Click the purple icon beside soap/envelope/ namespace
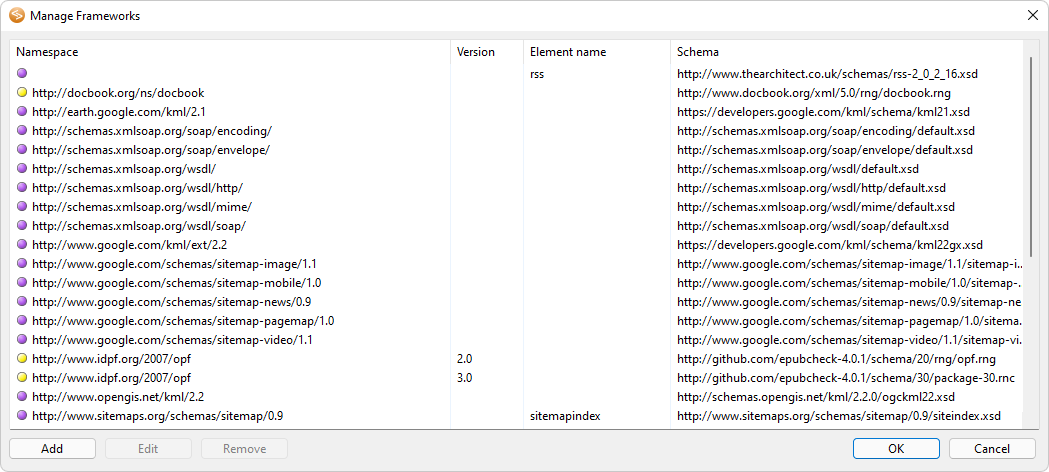This screenshot has width=1049, height=472. pyautogui.click(x=22, y=150)
